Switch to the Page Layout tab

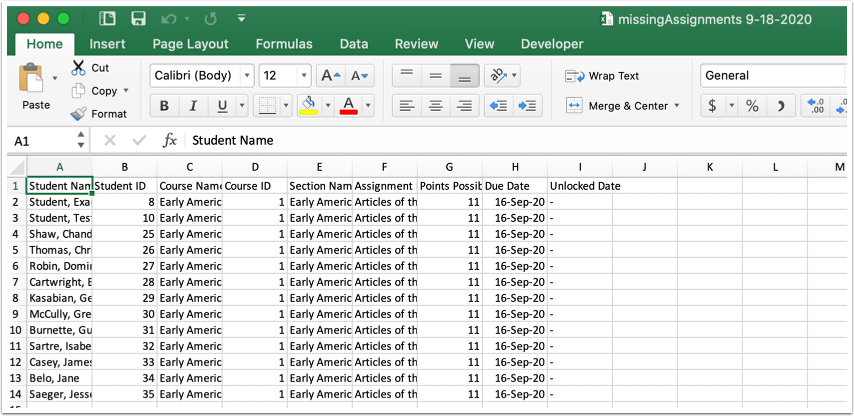pyautogui.click(x=191, y=44)
